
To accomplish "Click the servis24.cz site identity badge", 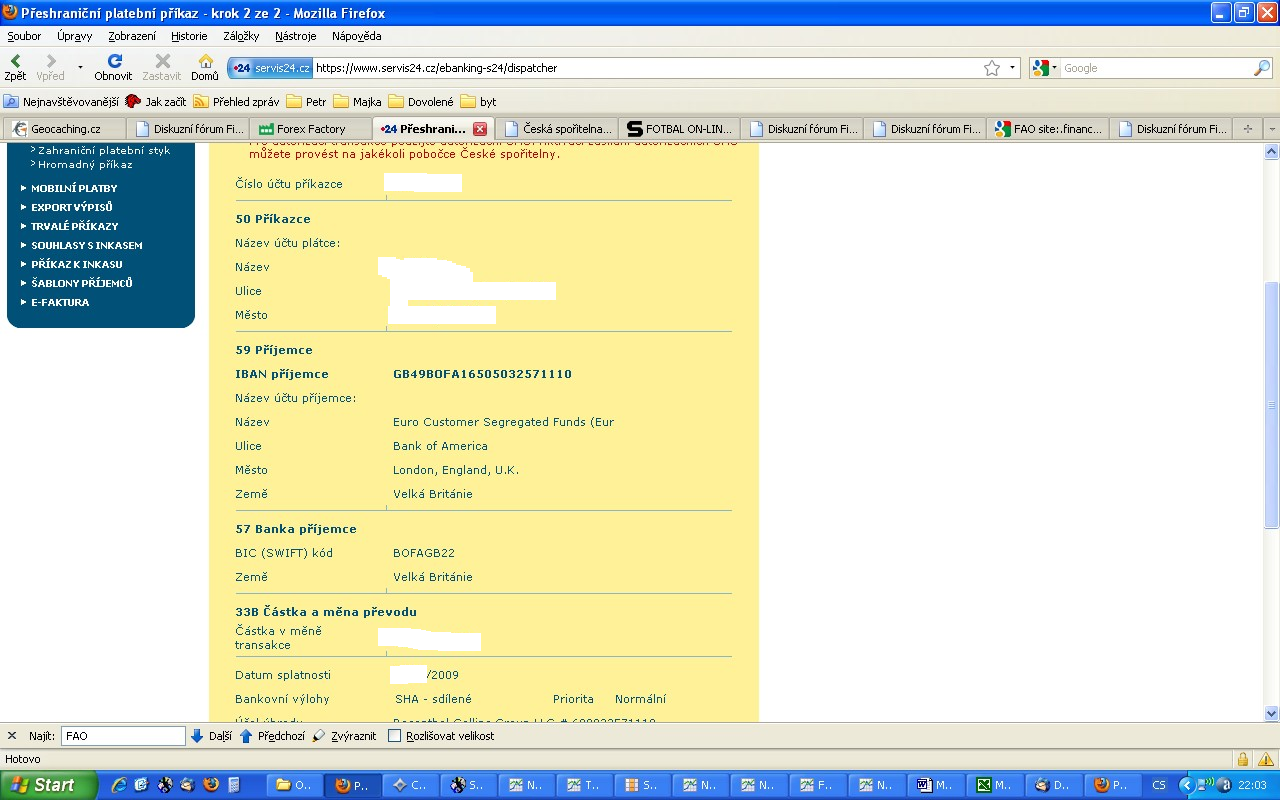I will pyautogui.click(x=270, y=68).
